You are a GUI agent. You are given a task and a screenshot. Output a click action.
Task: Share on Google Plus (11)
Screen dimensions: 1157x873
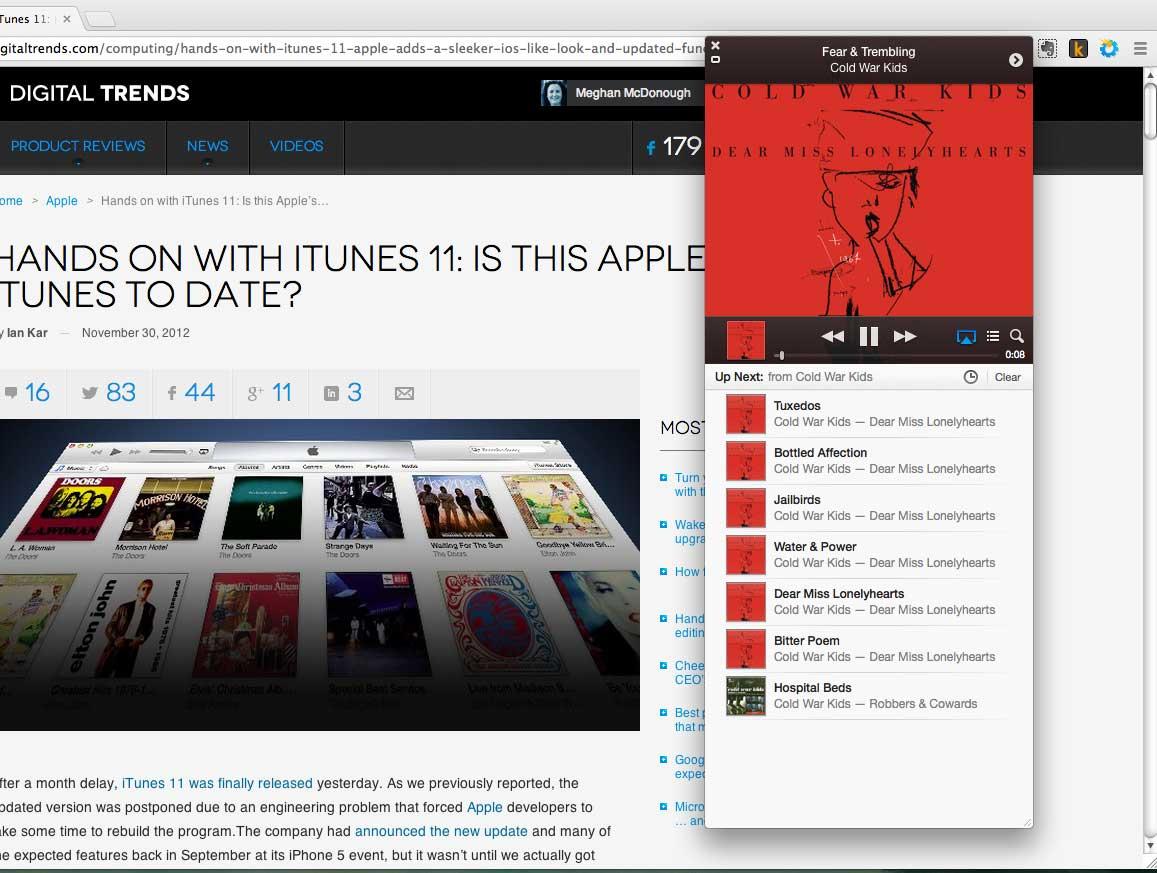[x=270, y=392]
